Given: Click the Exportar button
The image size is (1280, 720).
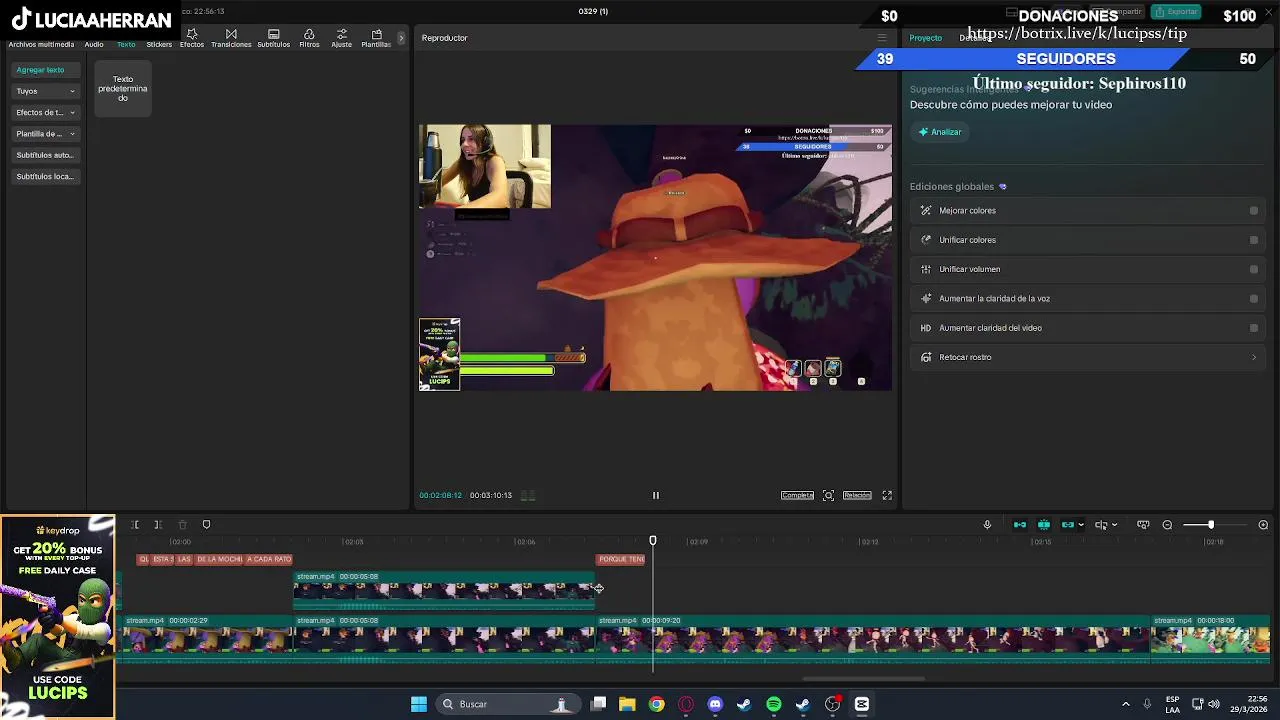Looking at the screenshot, I should (x=1176, y=12).
